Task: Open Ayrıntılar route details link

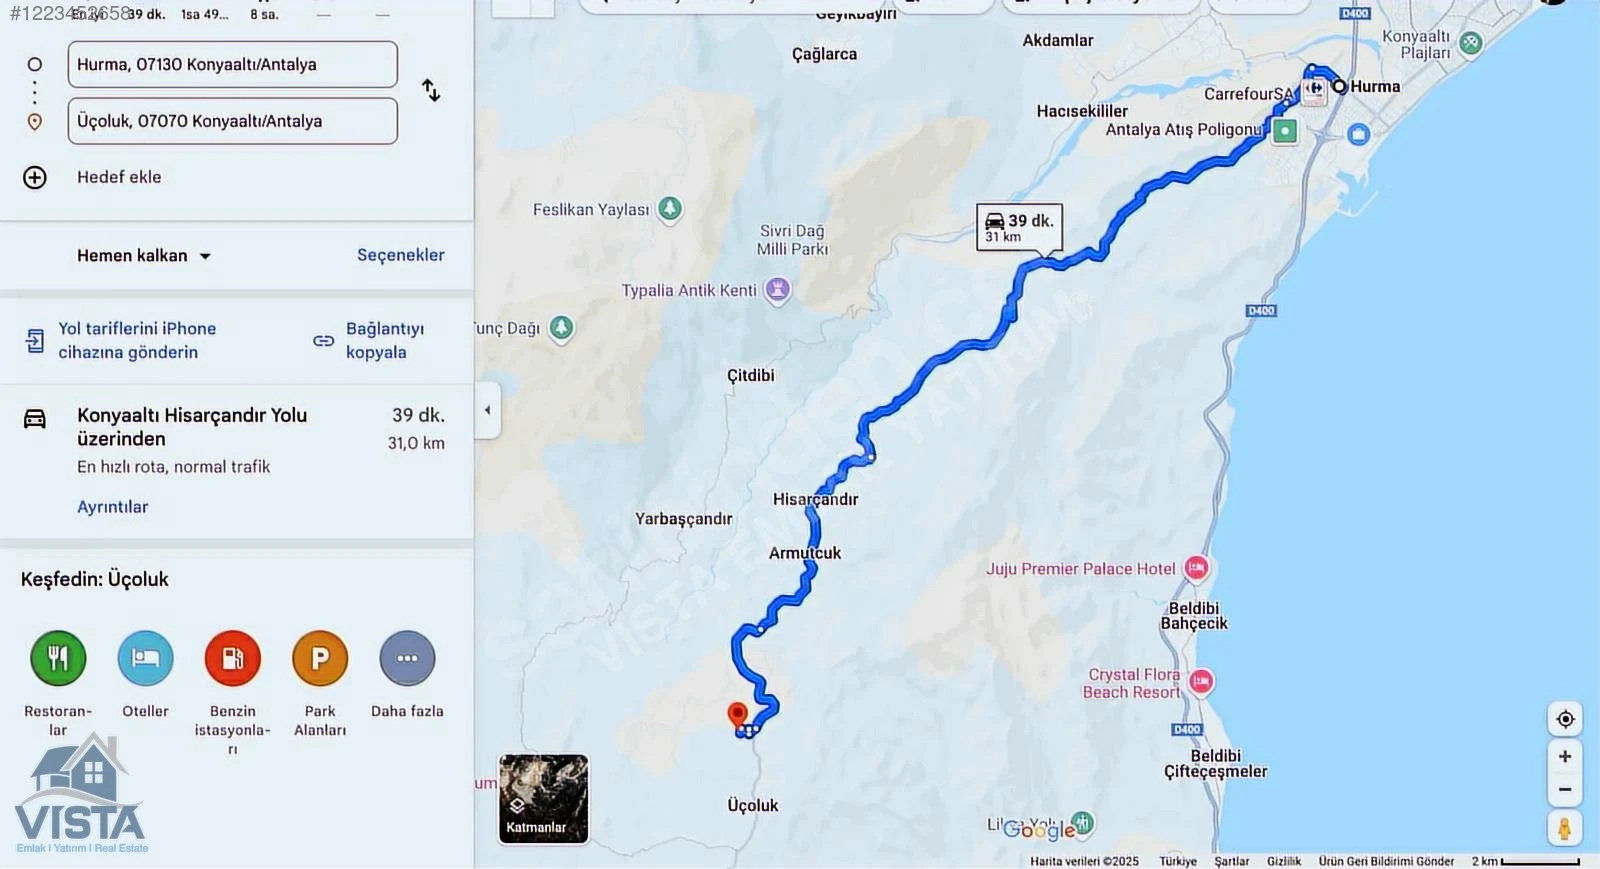Action: (113, 507)
